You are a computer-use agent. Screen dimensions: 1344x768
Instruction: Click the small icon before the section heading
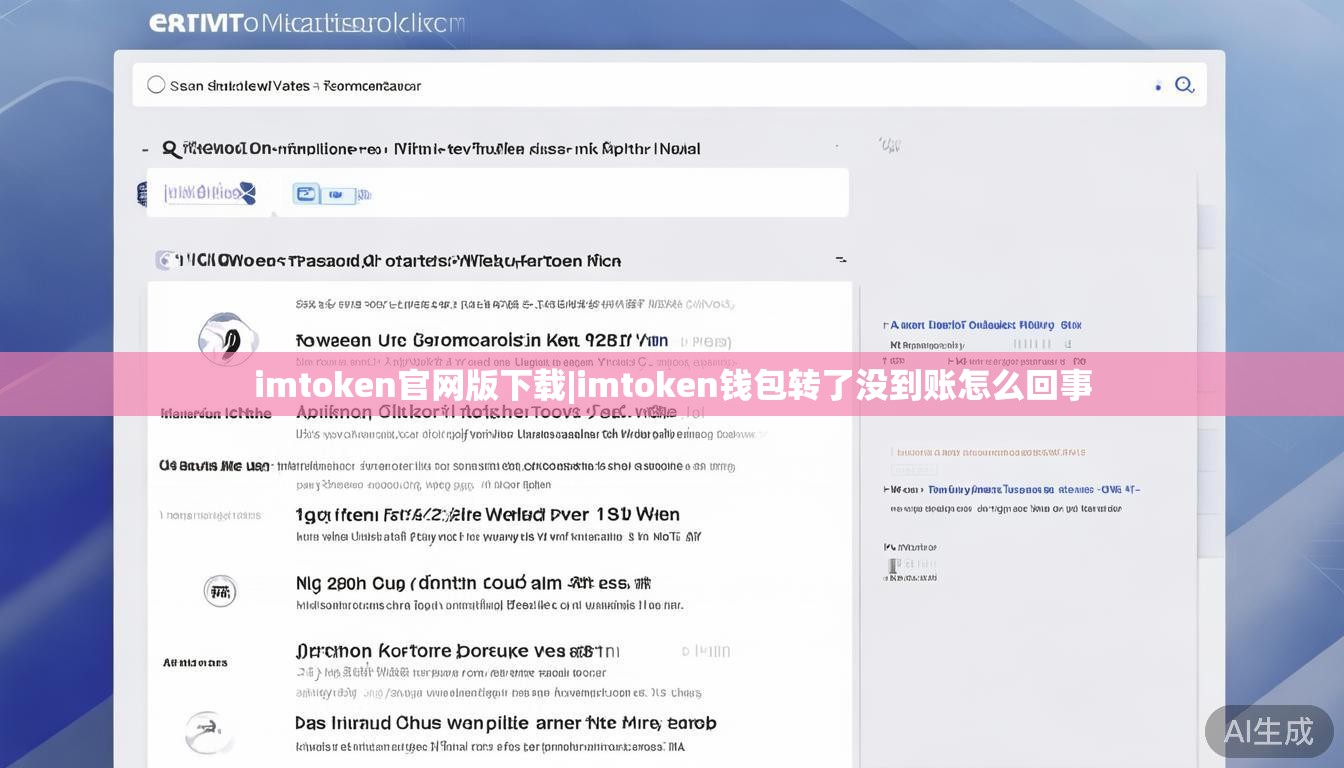click(x=164, y=261)
